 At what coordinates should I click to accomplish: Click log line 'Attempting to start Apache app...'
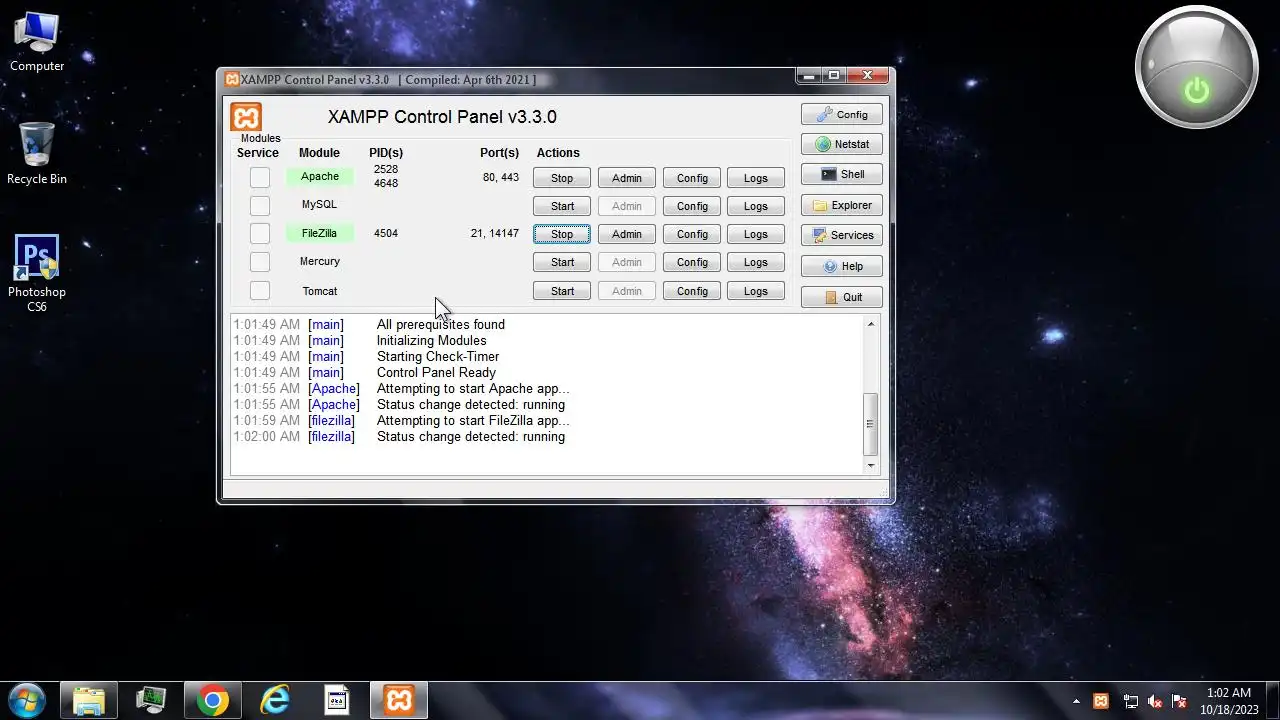point(473,388)
